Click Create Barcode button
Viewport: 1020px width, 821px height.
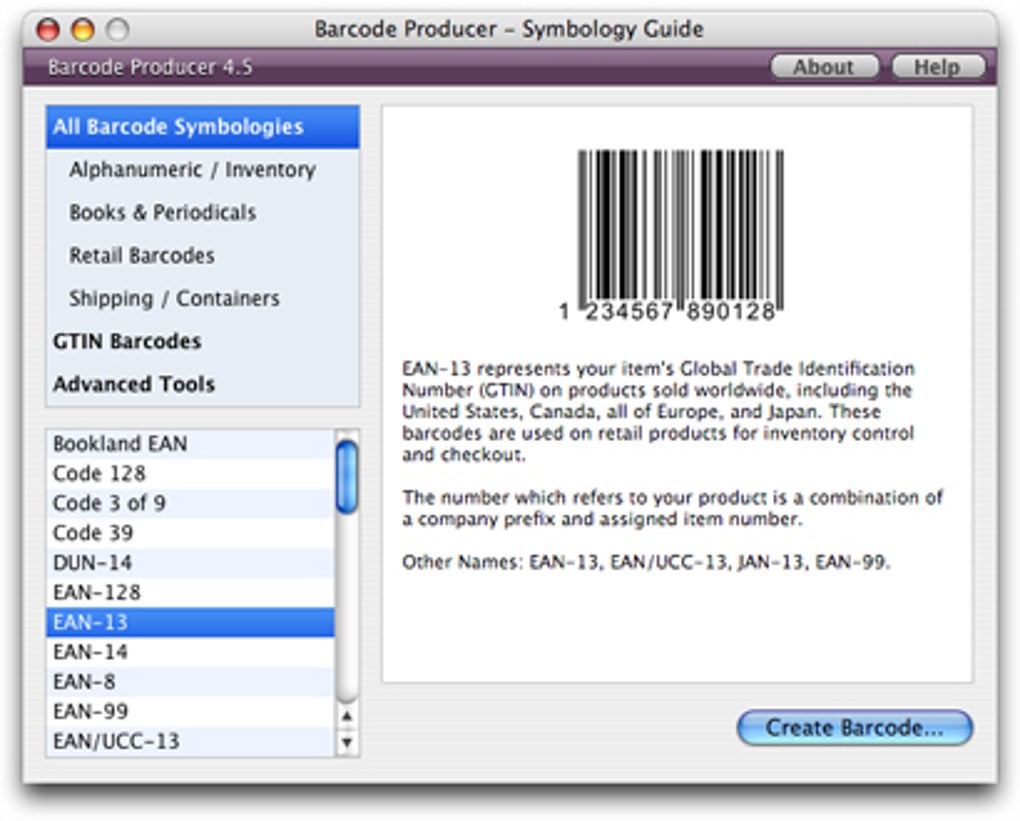coord(854,728)
